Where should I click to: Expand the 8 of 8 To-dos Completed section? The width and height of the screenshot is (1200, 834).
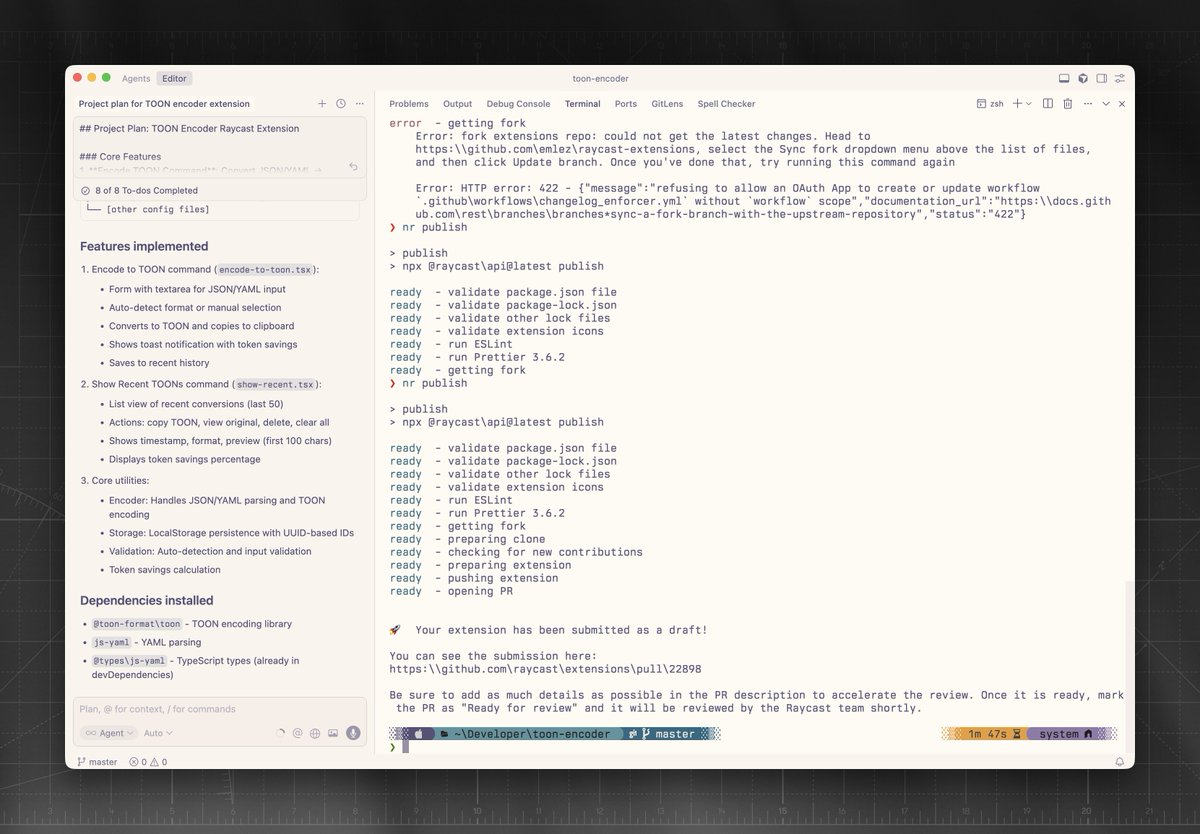[219, 190]
